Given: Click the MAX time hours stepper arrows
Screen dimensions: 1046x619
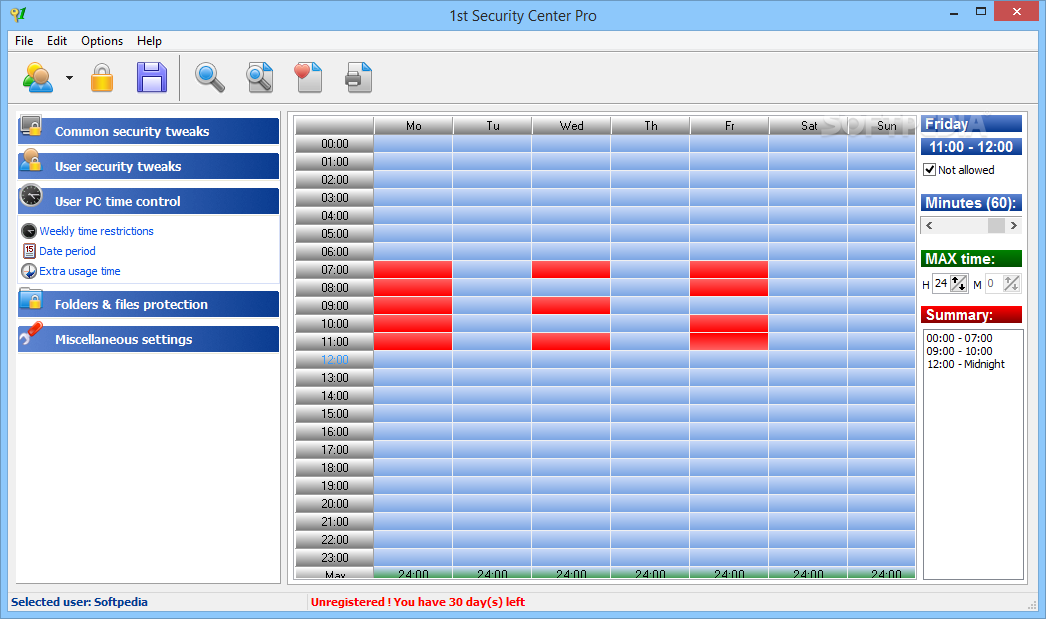Looking at the screenshot, I should pos(959,283).
